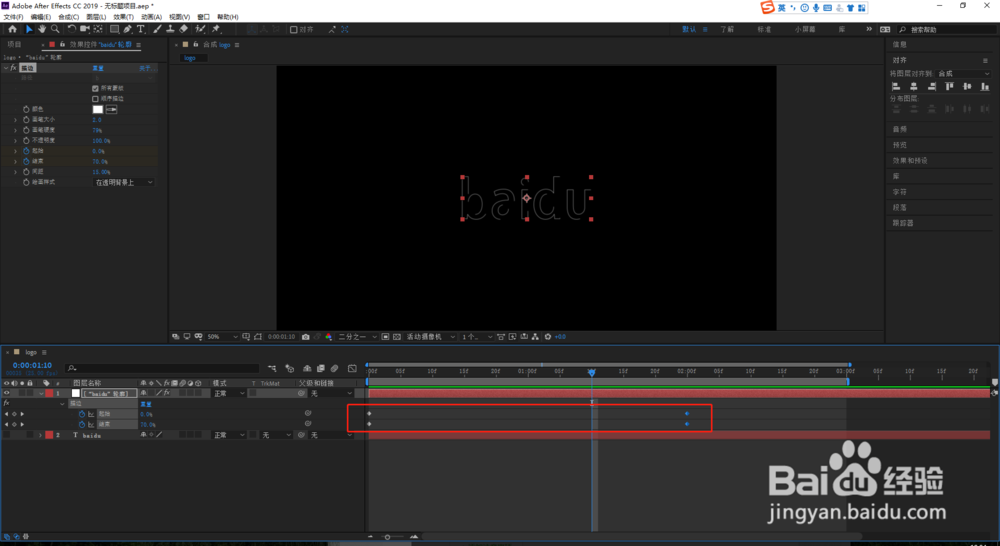This screenshot has height=546, width=1000.
Task: Enable the 顺序描边 checkbox
Action: [95, 99]
